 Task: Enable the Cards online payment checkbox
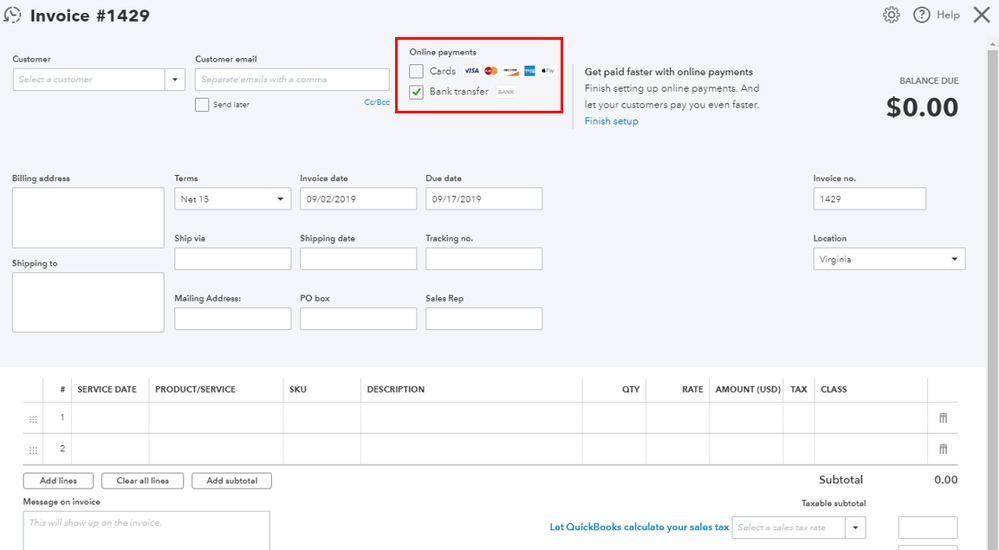[416, 71]
